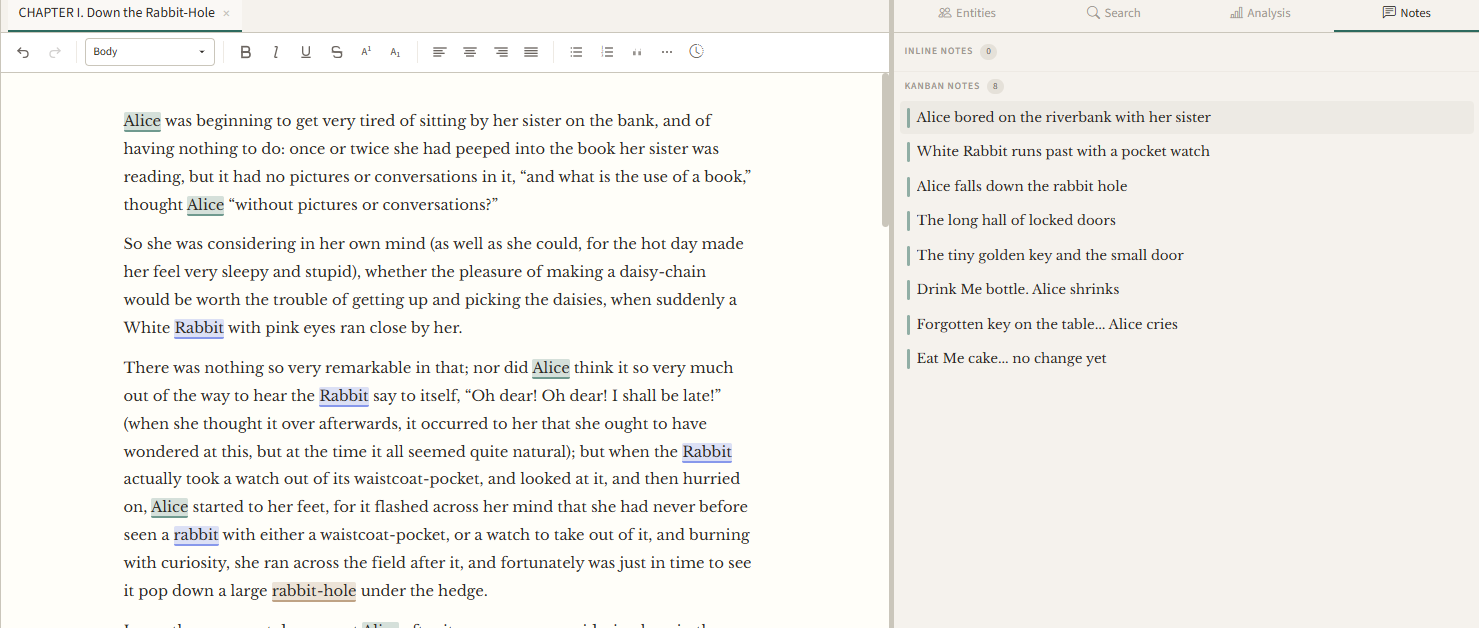Viewport: 1479px width, 628px height.
Task: Undo the last edit
Action: 23,52
